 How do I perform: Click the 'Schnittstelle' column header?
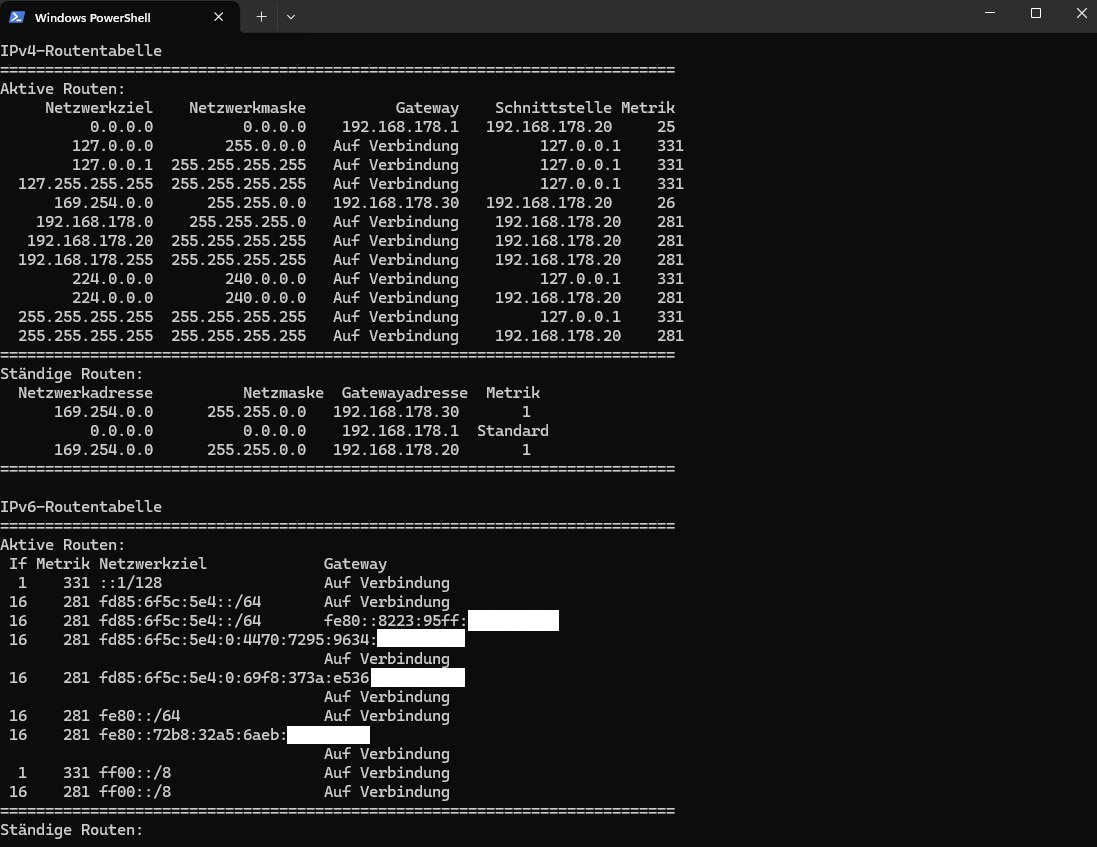tap(553, 108)
